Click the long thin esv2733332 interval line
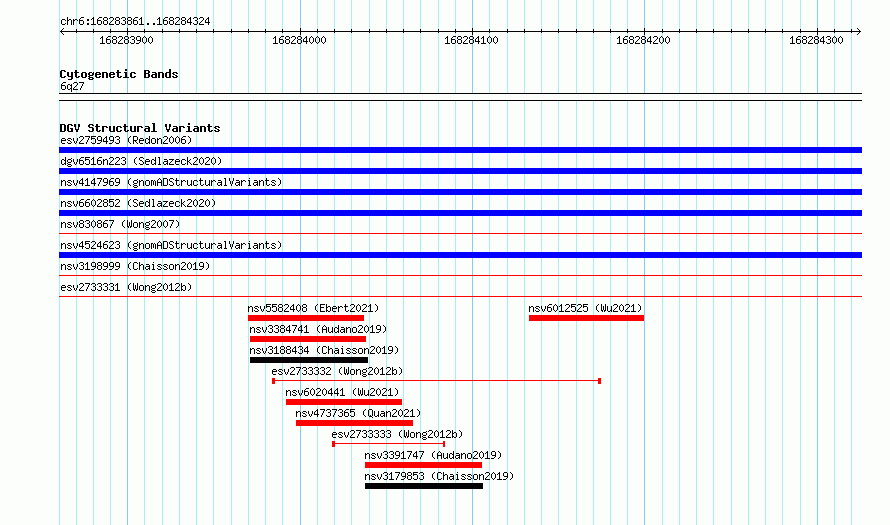Screen dimensions: 890x525 (x=436, y=381)
